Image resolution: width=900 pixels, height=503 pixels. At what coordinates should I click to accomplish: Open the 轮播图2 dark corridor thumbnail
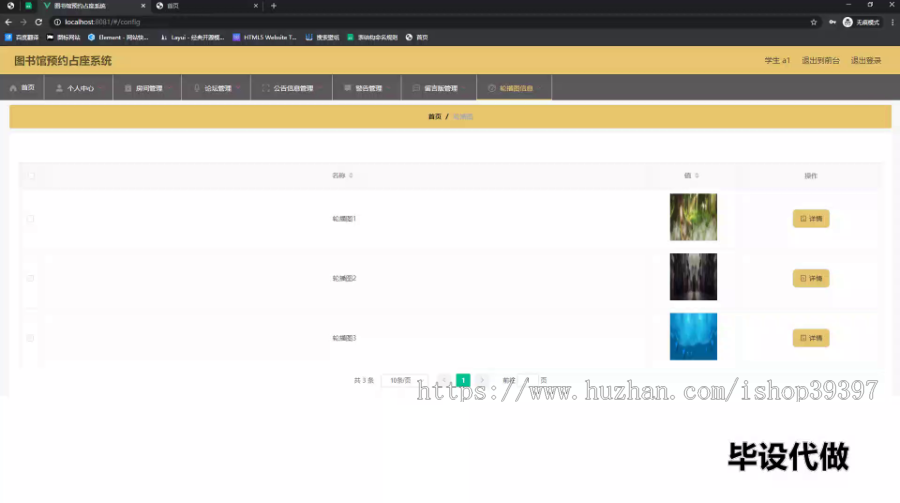tap(693, 277)
